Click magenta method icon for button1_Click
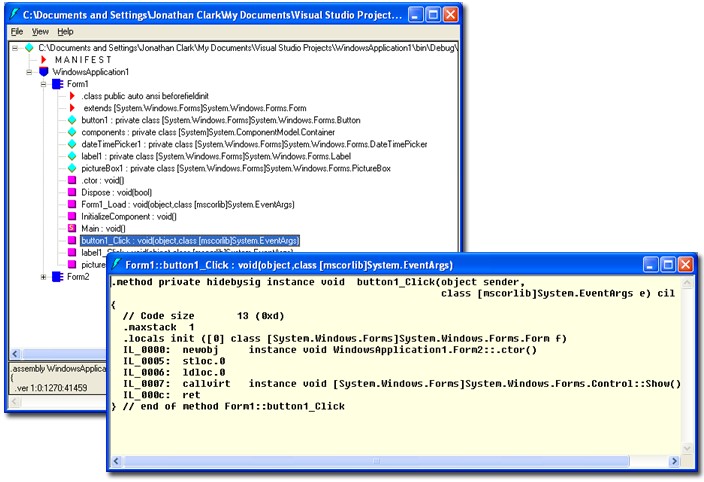The image size is (704, 482). pos(72,241)
